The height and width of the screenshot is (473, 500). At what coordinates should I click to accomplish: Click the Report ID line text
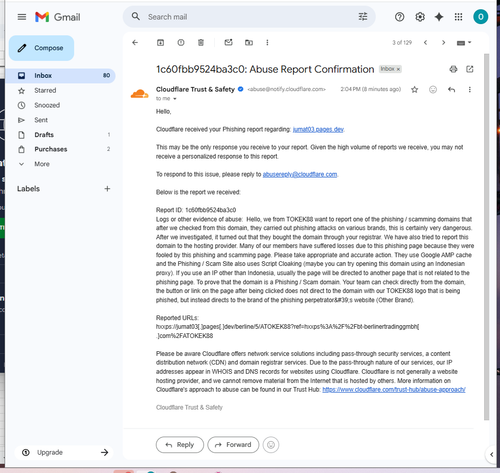[196, 210]
